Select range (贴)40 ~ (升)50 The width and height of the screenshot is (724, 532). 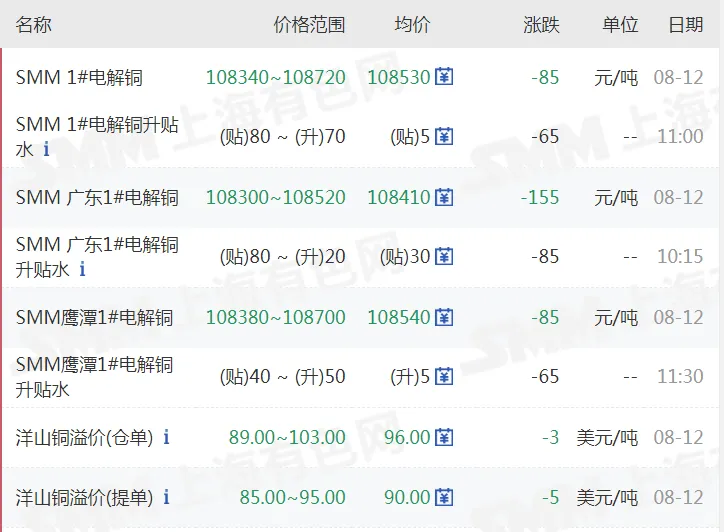(x=283, y=377)
